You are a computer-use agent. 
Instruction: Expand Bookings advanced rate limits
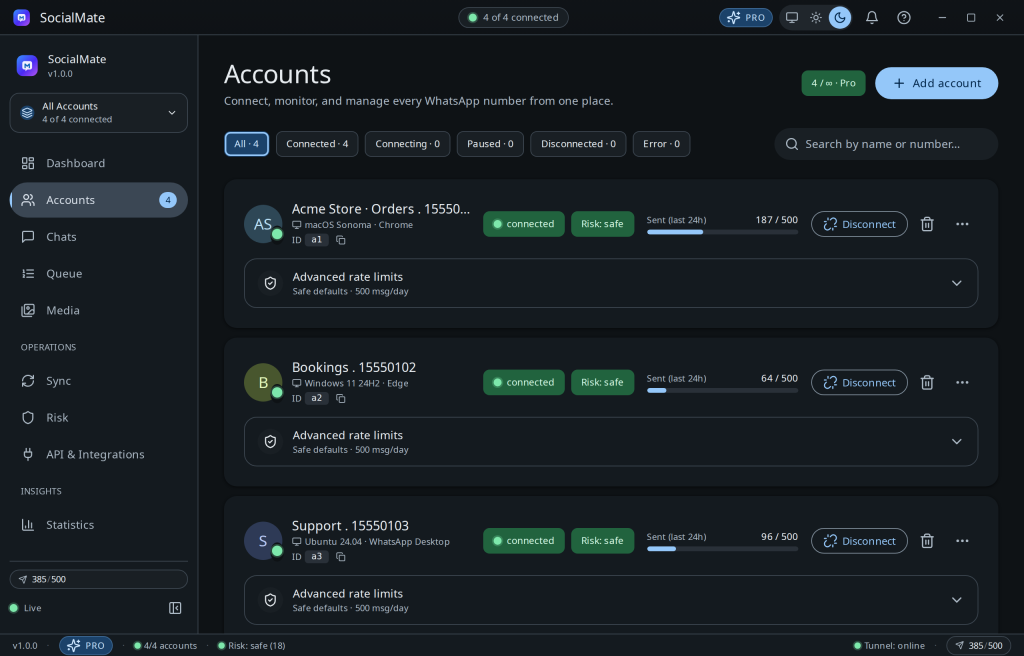click(611, 442)
